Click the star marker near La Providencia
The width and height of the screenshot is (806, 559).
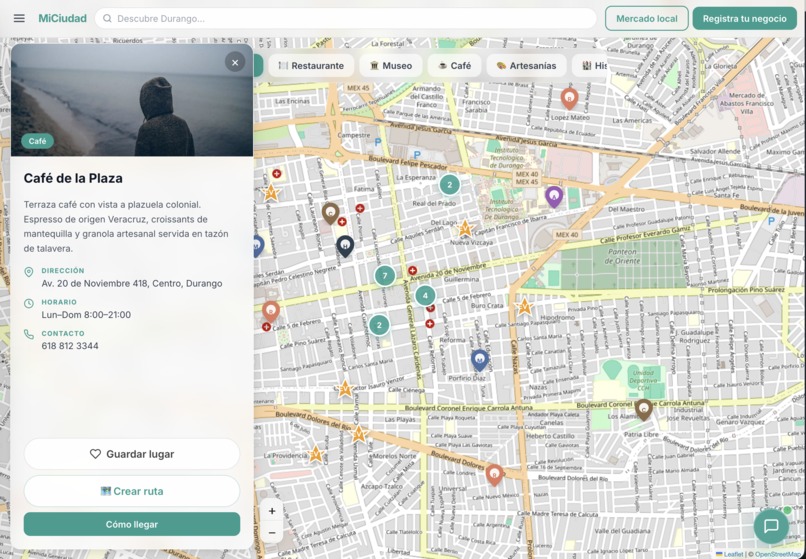point(316,454)
